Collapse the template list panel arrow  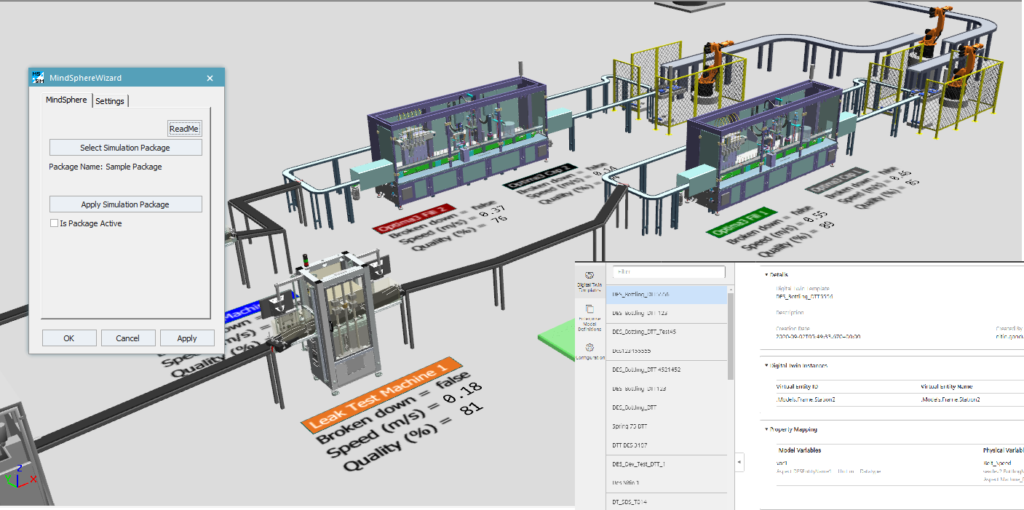tap(740, 462)
